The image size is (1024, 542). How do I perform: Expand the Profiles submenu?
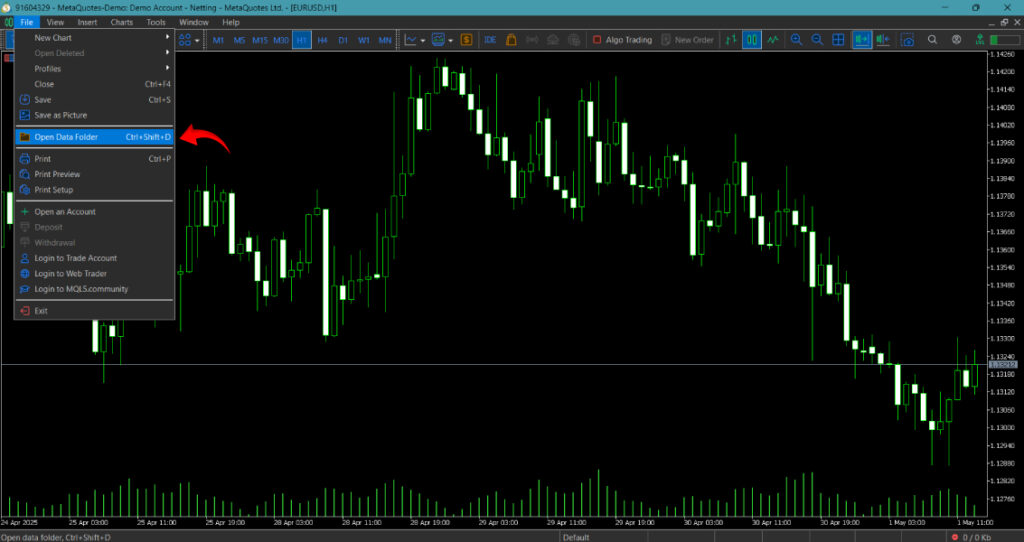point(95,69)
